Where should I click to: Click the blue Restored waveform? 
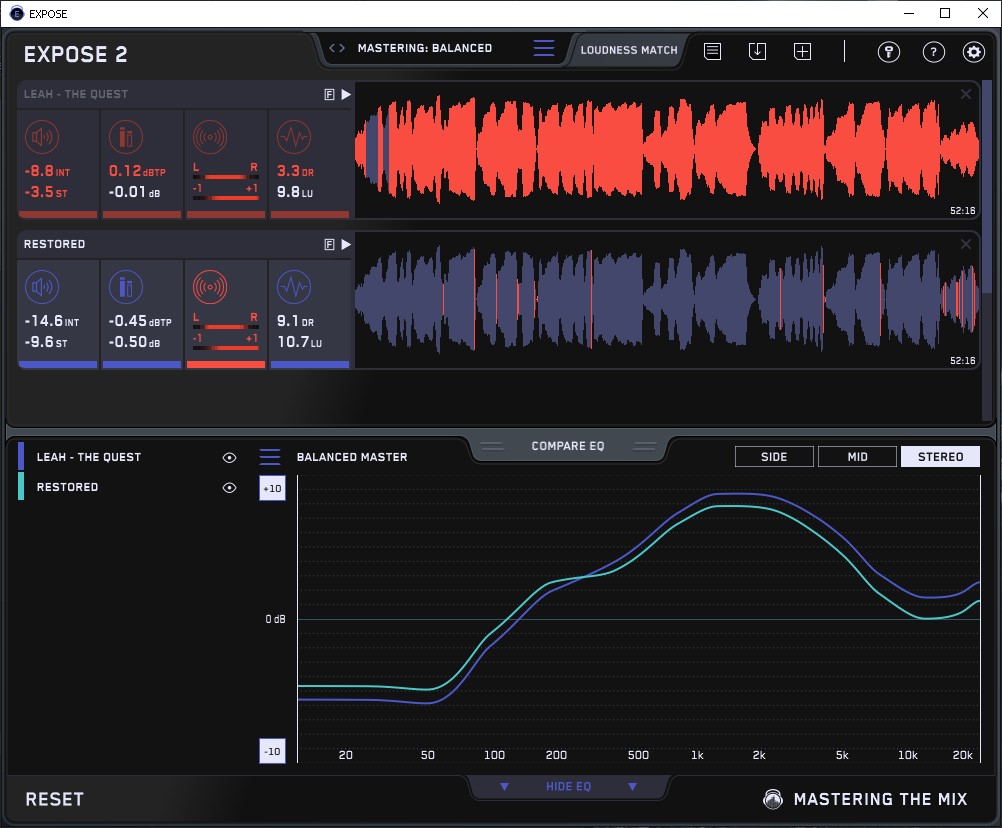[667, 299]
